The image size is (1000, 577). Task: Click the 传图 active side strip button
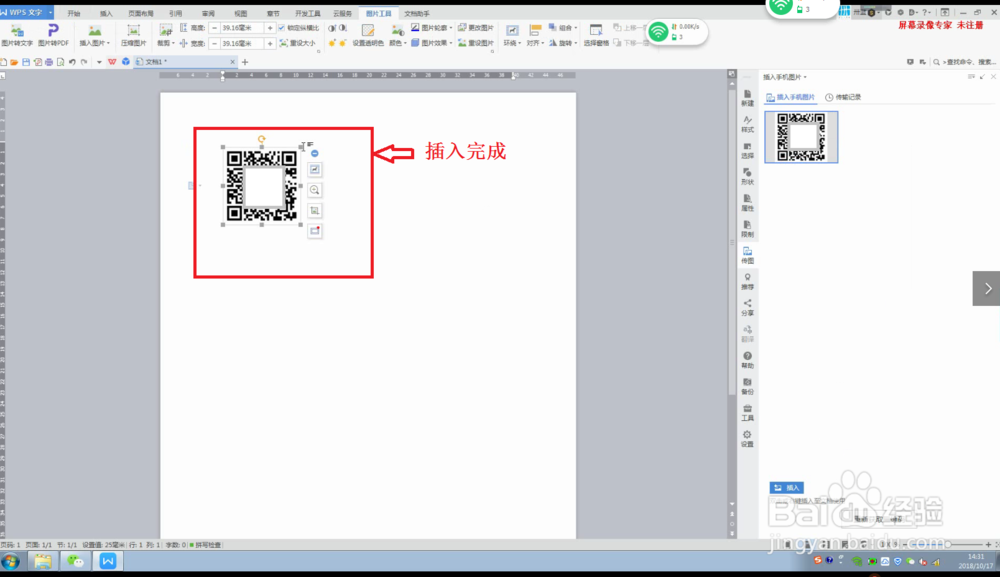click(747, 255)
